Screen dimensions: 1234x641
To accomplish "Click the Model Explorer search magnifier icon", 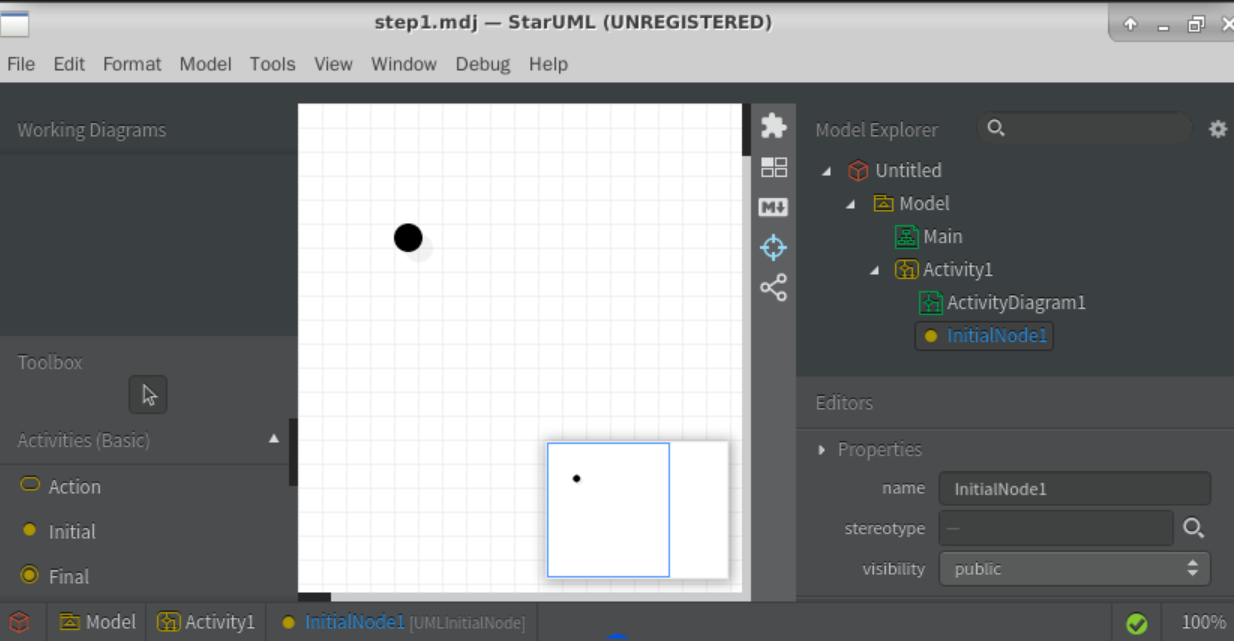I will pos(995,128).
